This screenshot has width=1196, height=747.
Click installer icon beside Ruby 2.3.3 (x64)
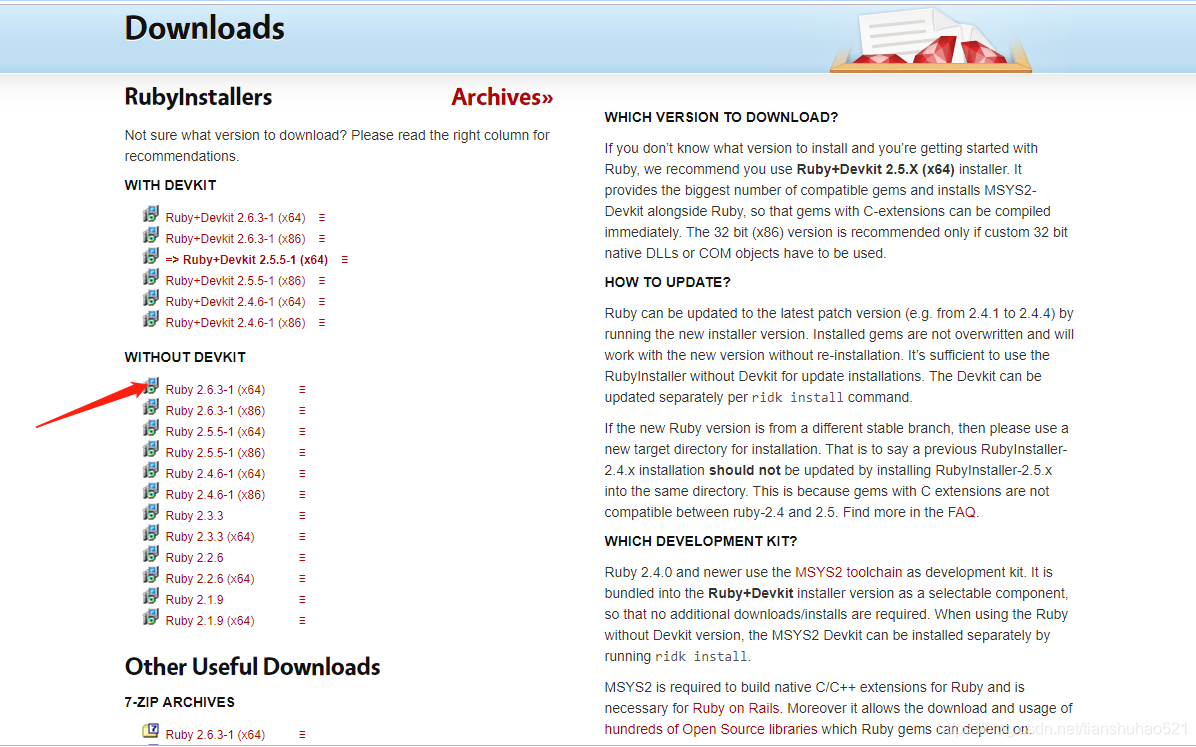[x=151, y=533]
